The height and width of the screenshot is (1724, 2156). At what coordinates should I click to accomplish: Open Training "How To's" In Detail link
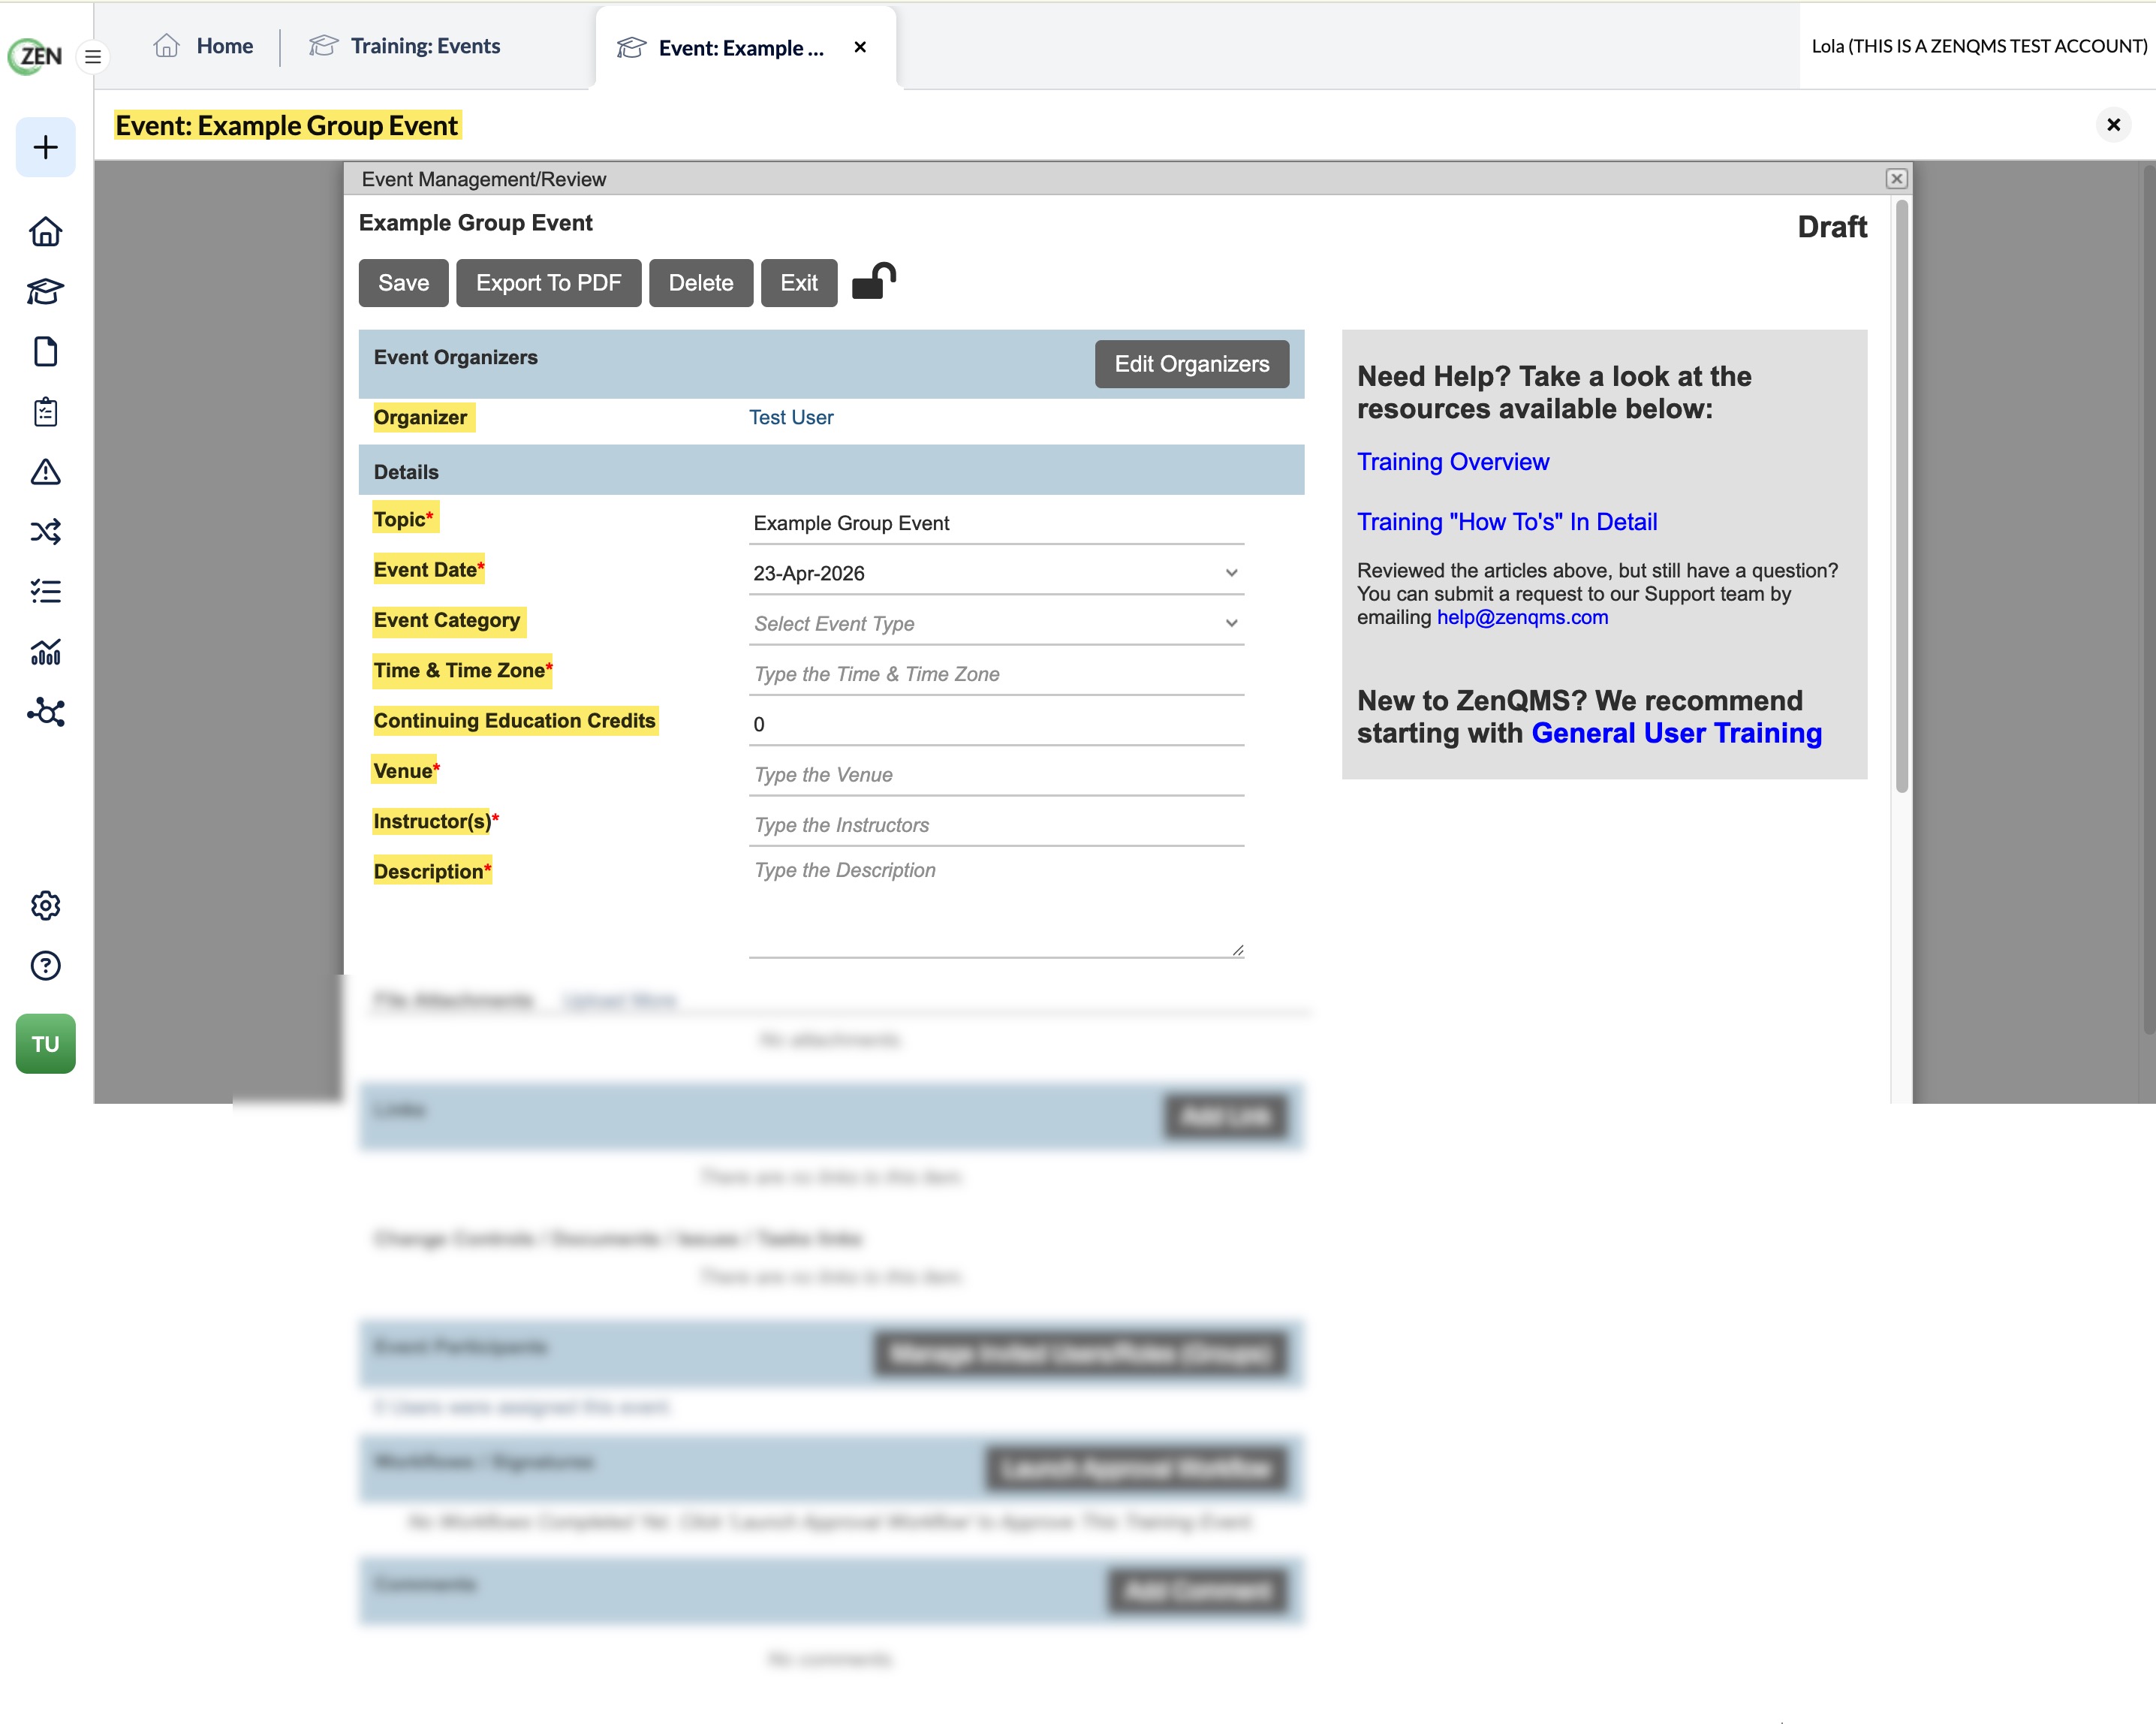(1506, 522)
